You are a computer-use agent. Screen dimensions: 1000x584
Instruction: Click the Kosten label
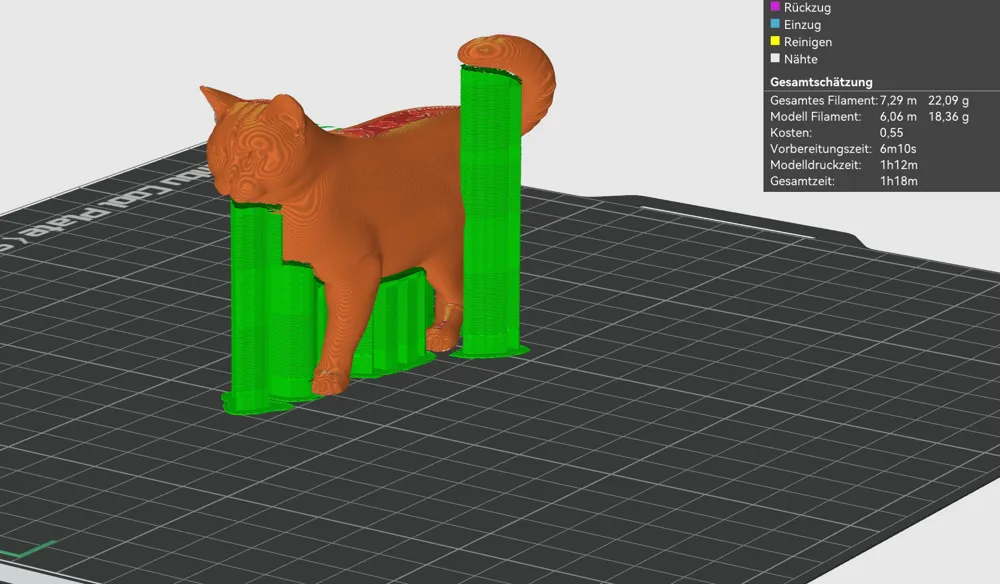click(791, 133)
